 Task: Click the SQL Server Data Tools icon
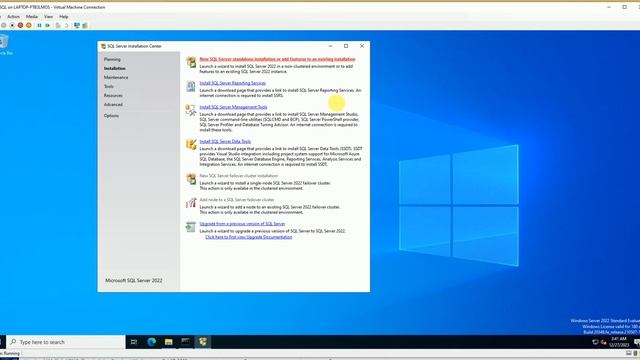(191, 144)
